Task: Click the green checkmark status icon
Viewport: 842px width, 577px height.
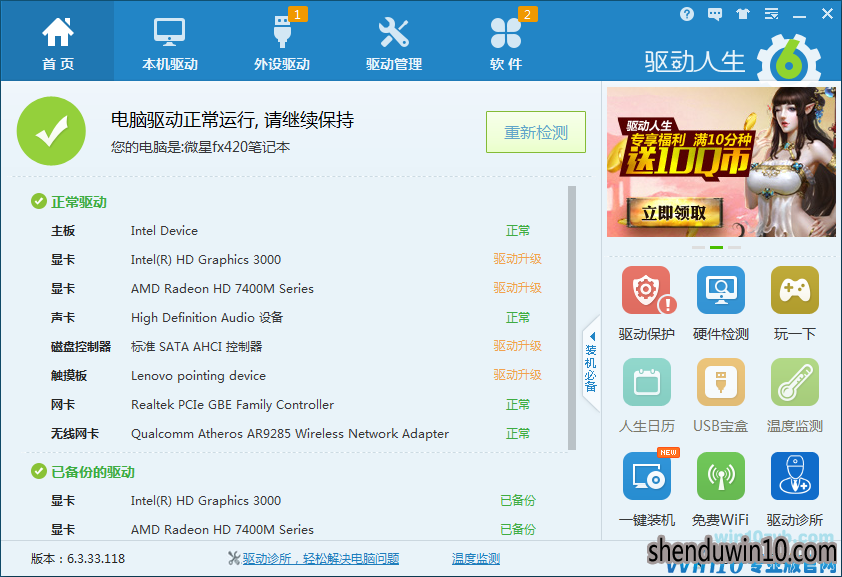Action: click(x=51, y=131)
